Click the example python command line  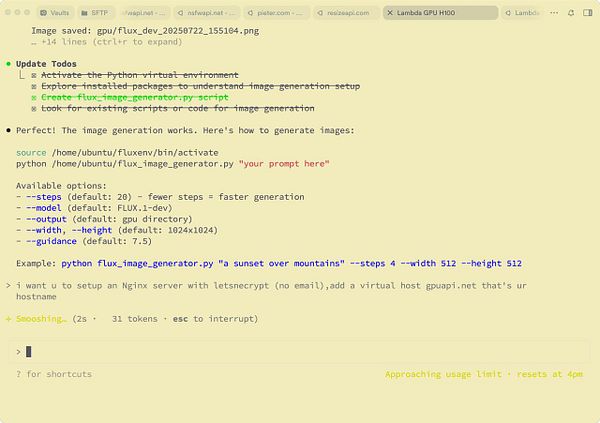coord(292,263)
